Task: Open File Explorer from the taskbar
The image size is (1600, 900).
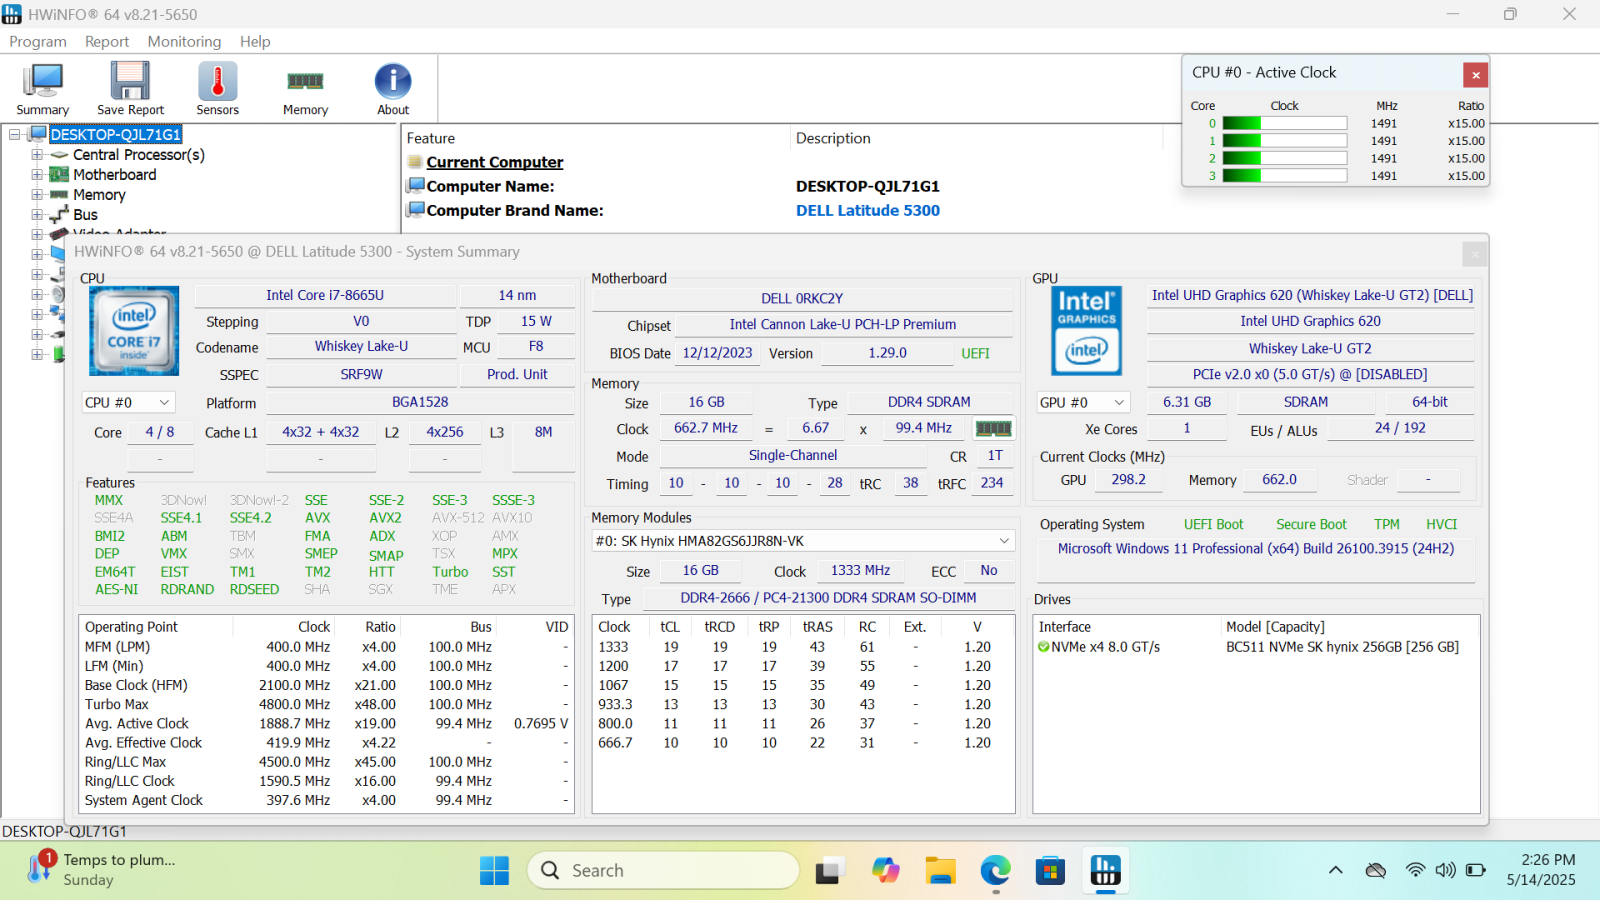Action: 940,871
